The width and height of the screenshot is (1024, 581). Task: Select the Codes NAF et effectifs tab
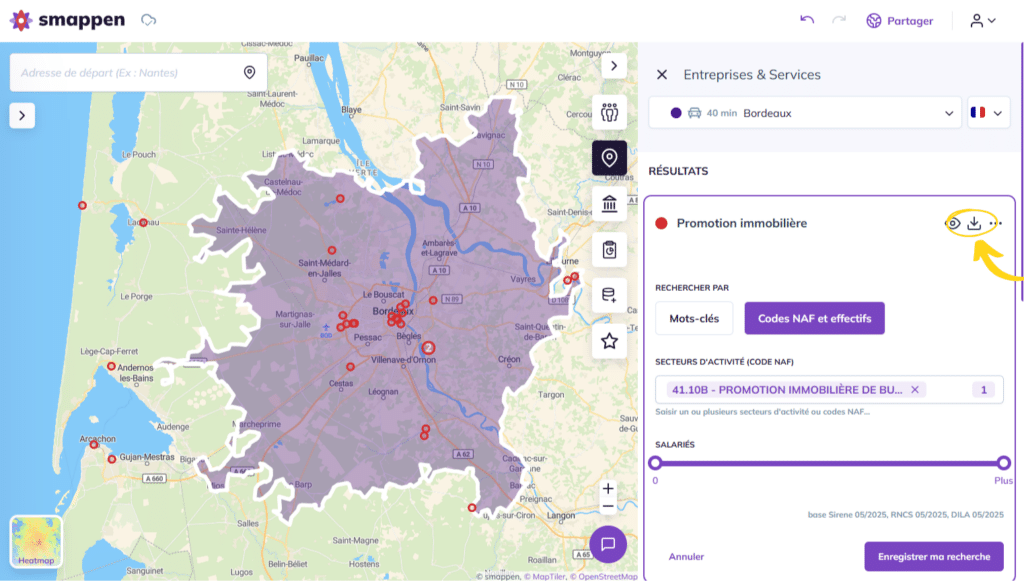814,319
